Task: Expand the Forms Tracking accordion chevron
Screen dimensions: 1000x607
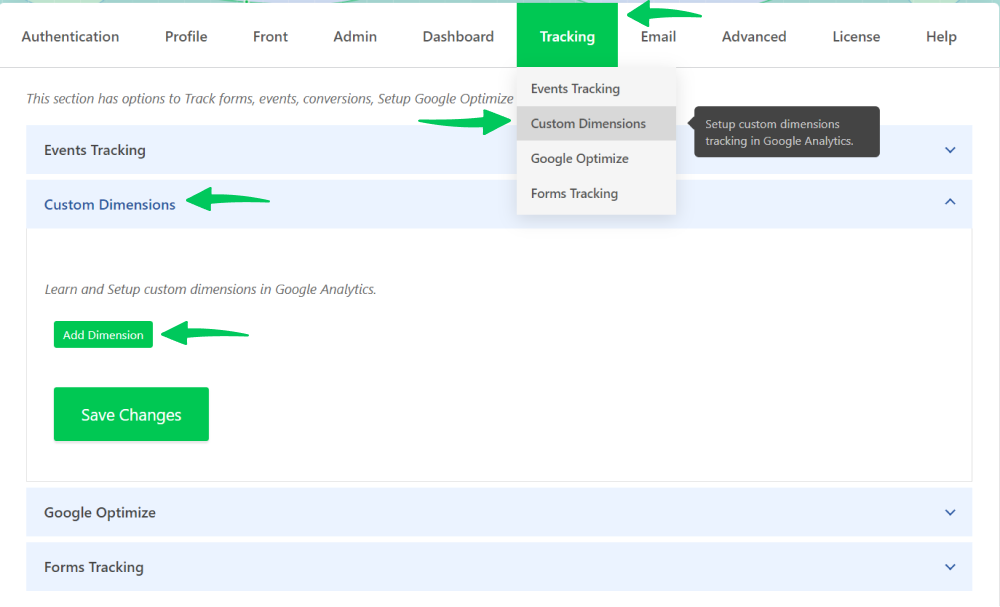Action: pos(950,567)
